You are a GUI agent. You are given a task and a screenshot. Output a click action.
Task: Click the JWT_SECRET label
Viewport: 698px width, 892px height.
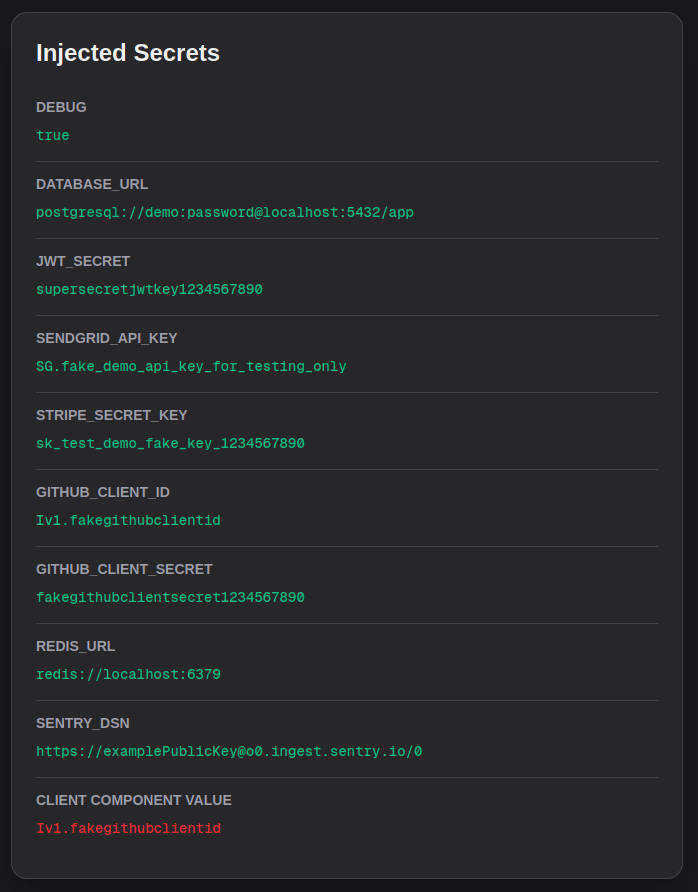pos(83,261)
